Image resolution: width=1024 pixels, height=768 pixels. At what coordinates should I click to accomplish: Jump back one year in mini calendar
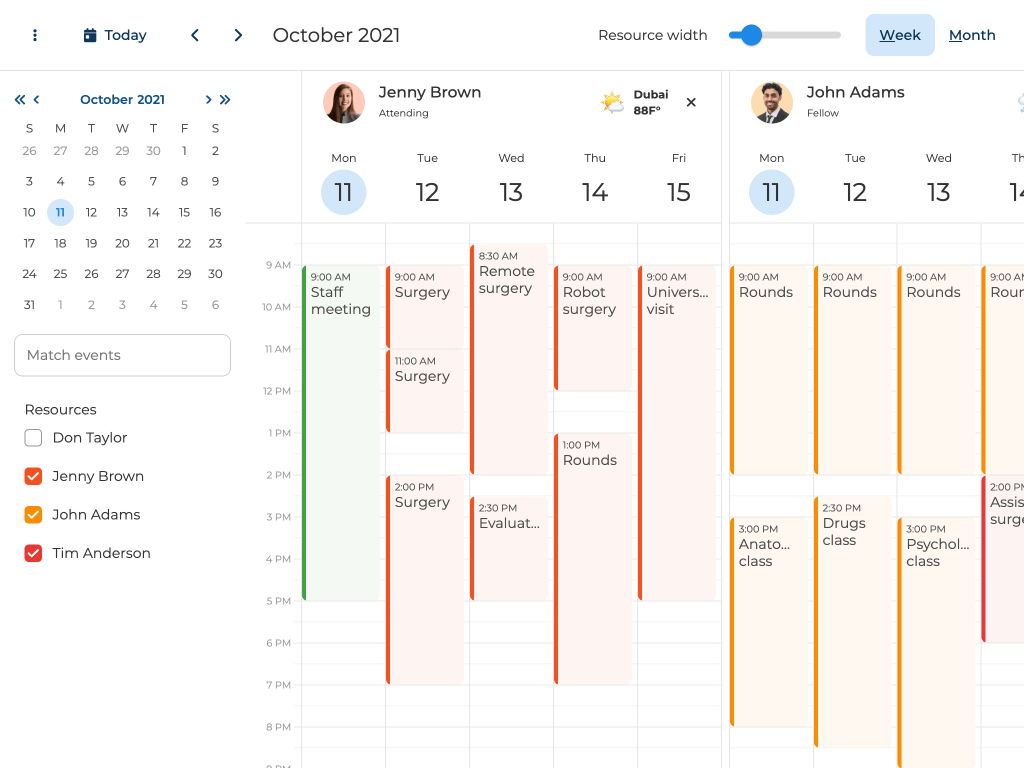pyautogui.click(x=19, y=99)
